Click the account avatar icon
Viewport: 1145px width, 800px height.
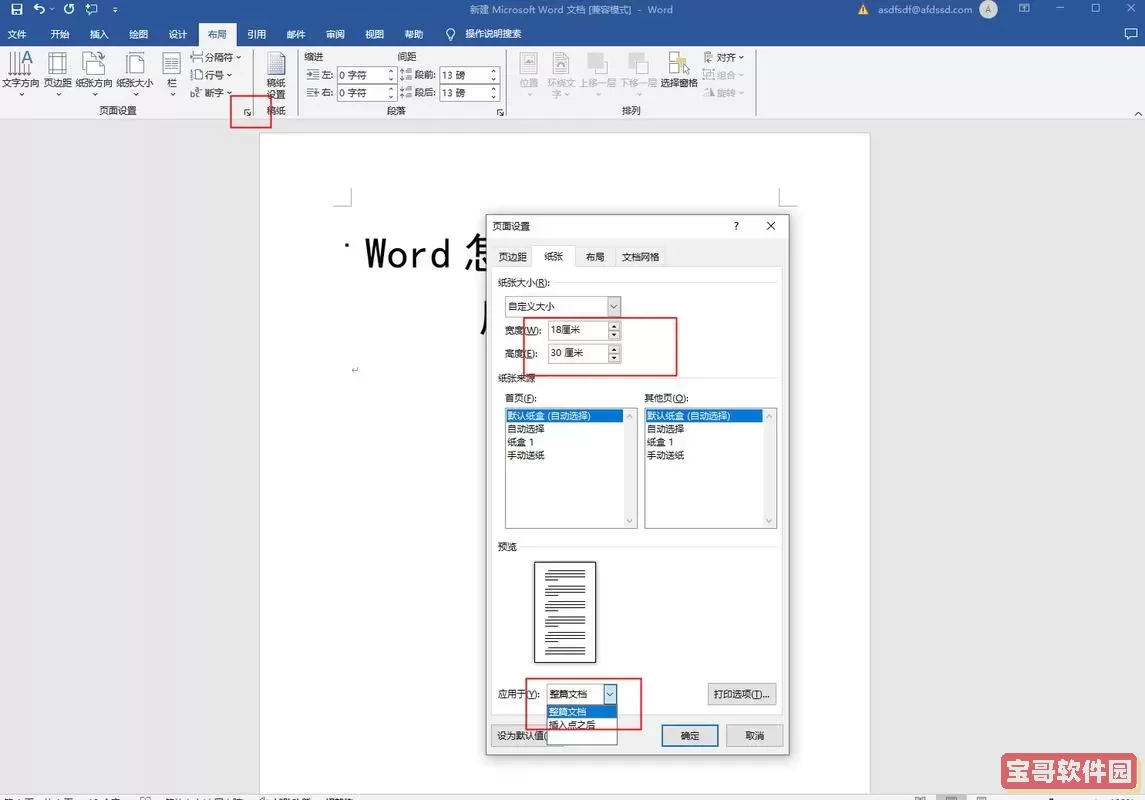pyautogui.click(x=988, y=9)
